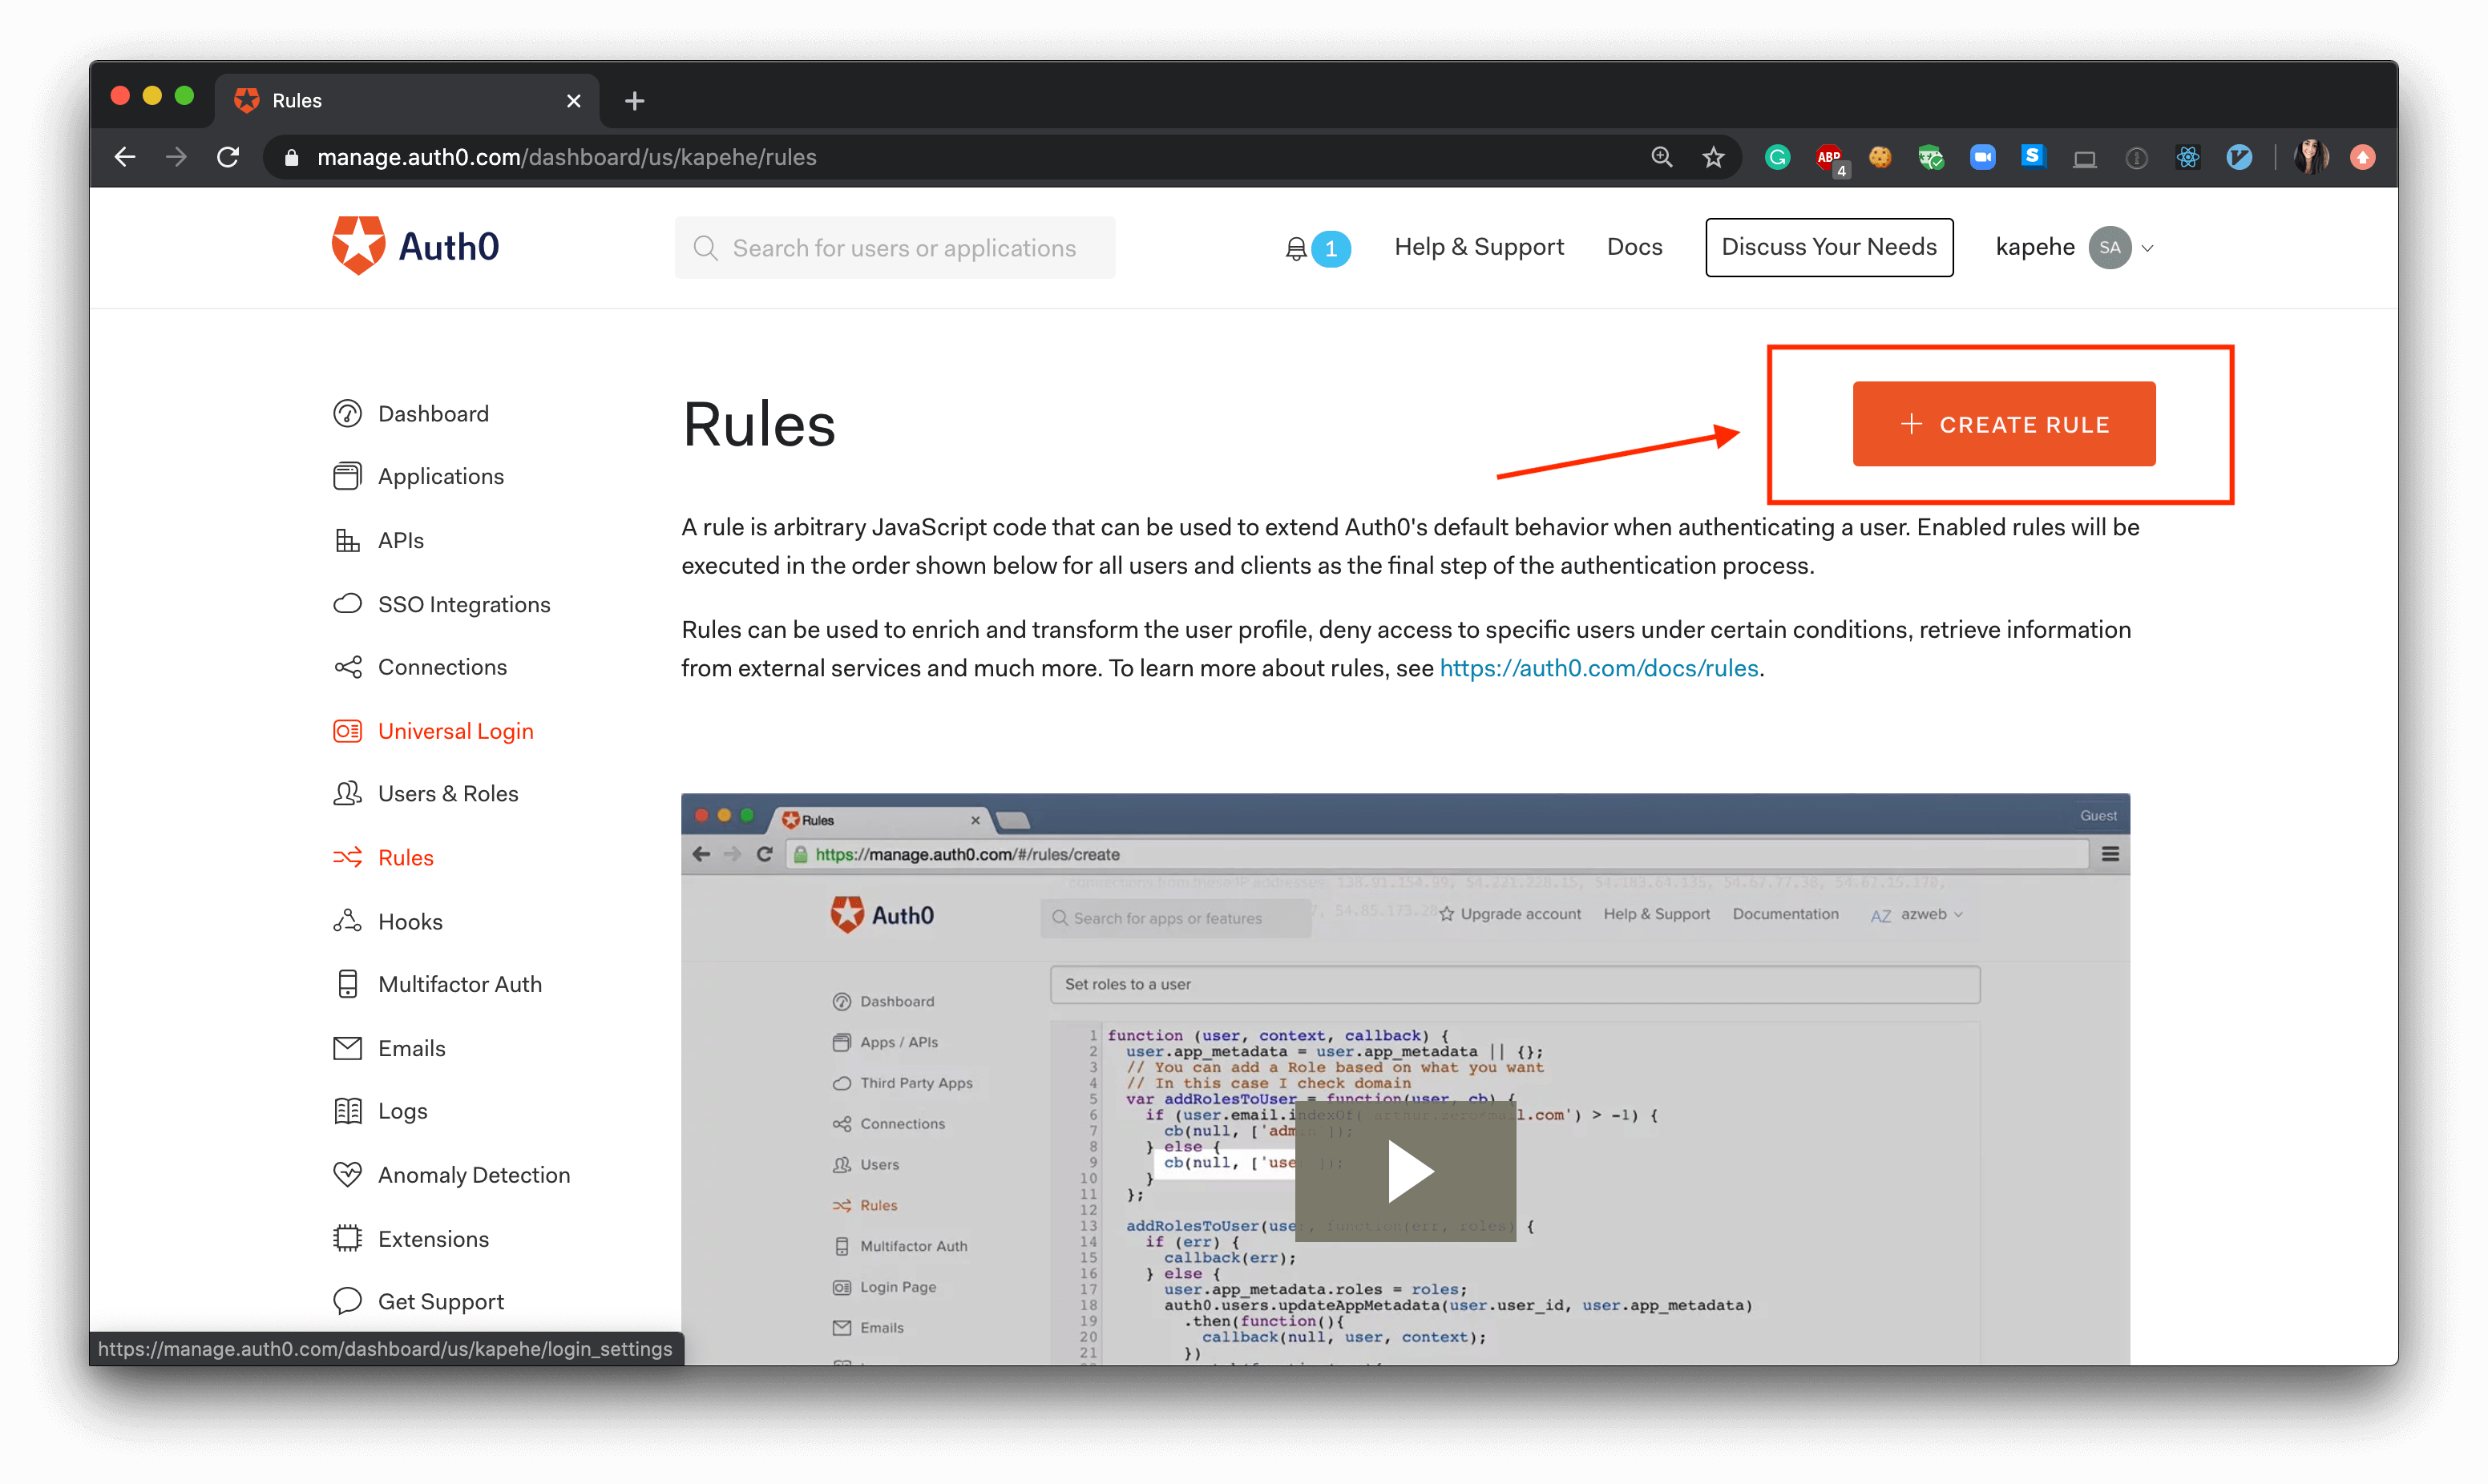This screenshot has height=1484, width=2488.
Task: Click the search magnifier icon
Action: click(706, 248)
